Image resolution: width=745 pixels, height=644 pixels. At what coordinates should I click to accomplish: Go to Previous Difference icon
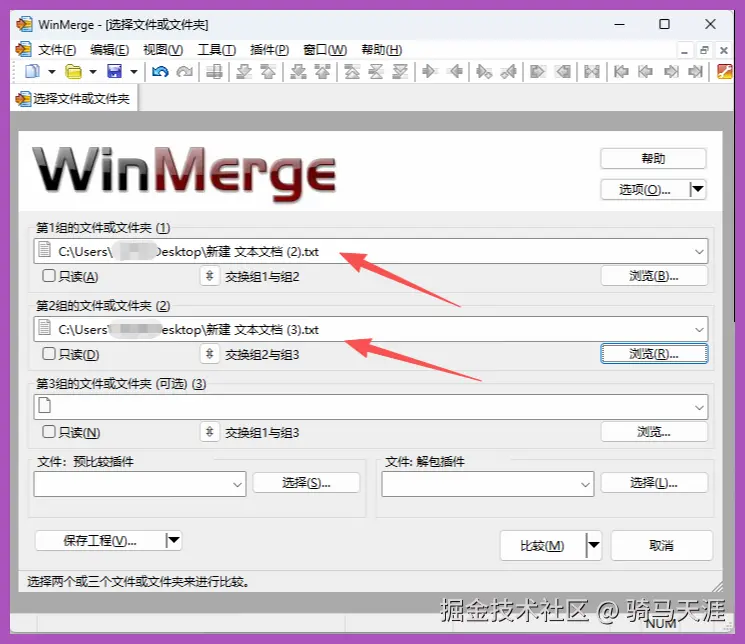point(268,72)
